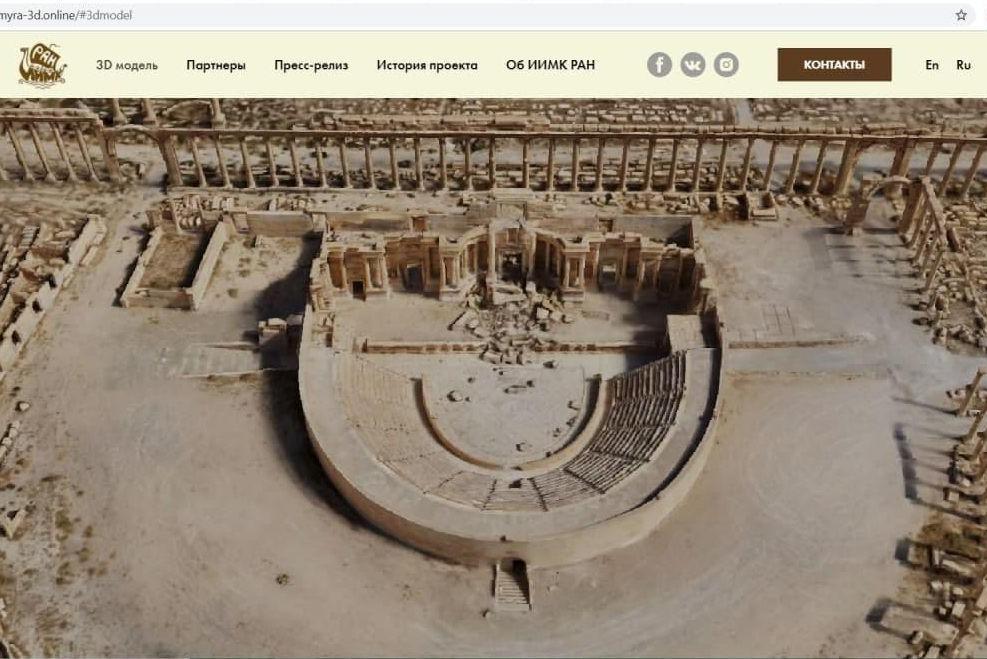Select История проекта in navigation
Image resolution: width=987 pixels, height=659 pixels.
click(x=427, y=65)
